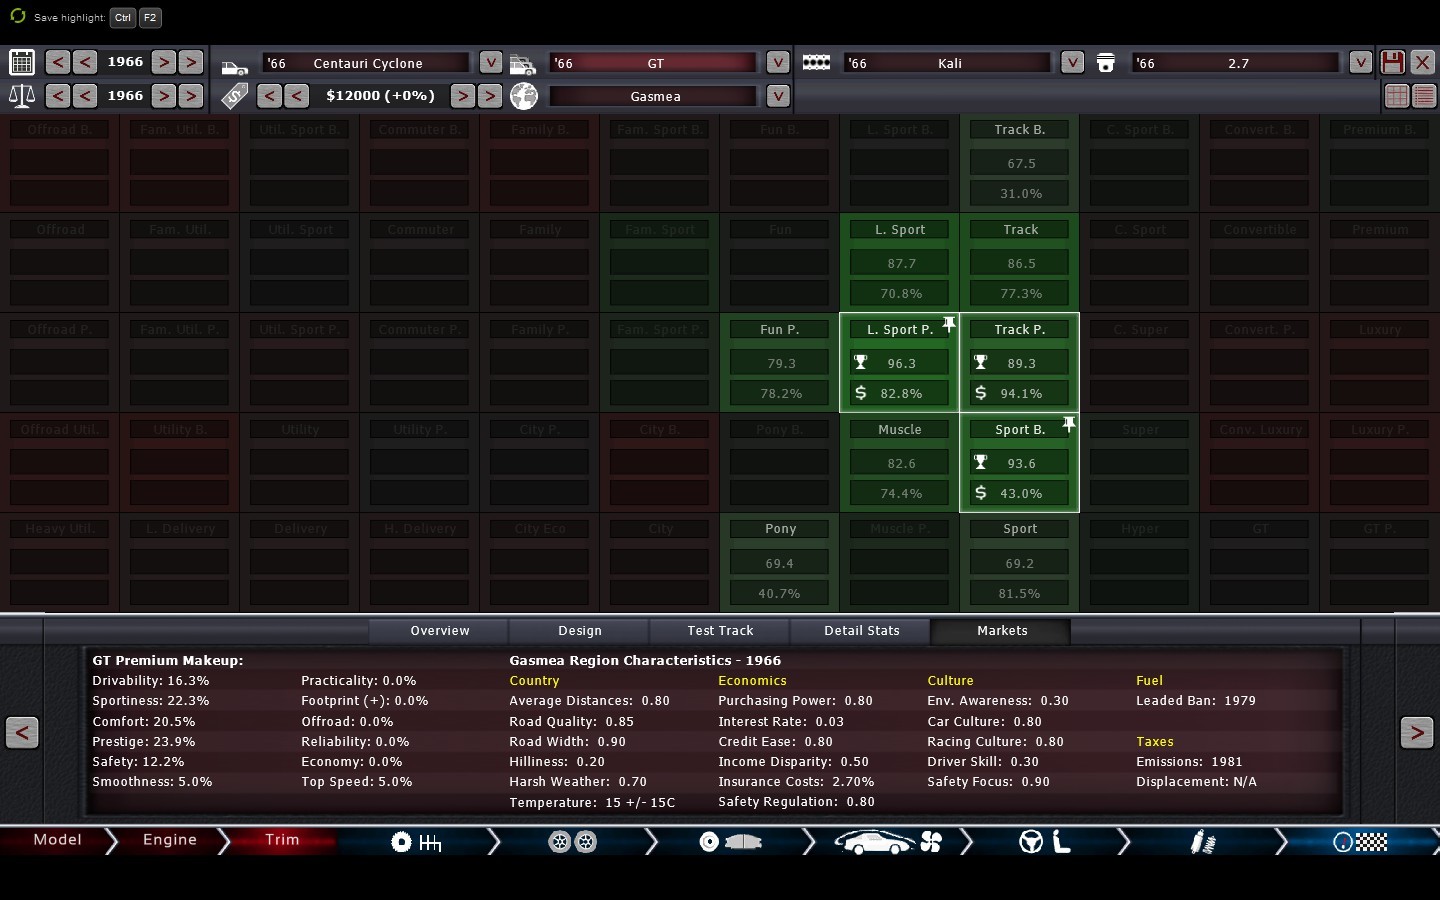
Task: Open the steering wheel and seat interior step
Action: pyautogui.click(x=1045, y=842)
